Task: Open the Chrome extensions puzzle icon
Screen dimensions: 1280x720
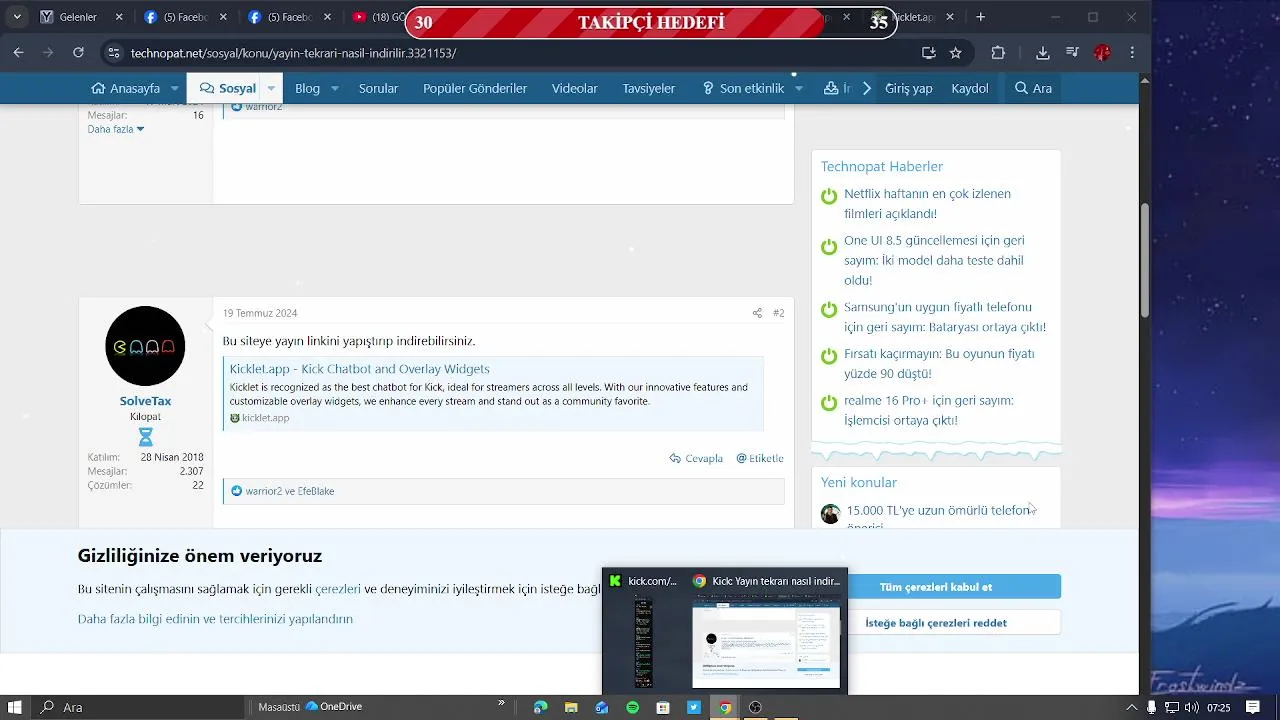Action: click(x=998, y=53)
